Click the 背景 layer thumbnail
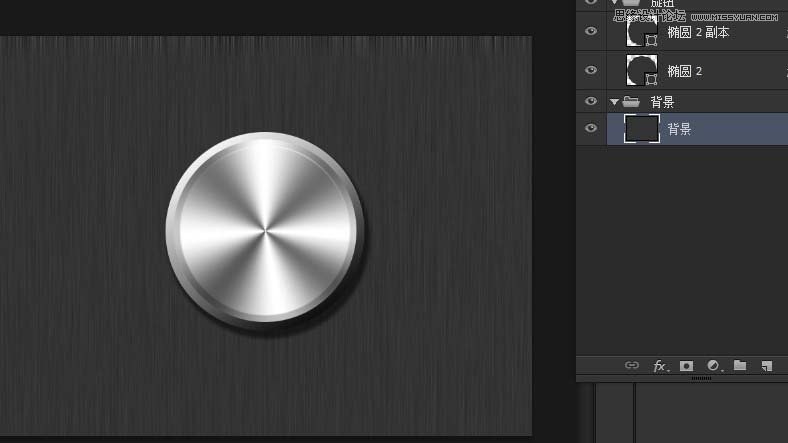The width and height of the screenshot is (788, 443). (641, 128)
